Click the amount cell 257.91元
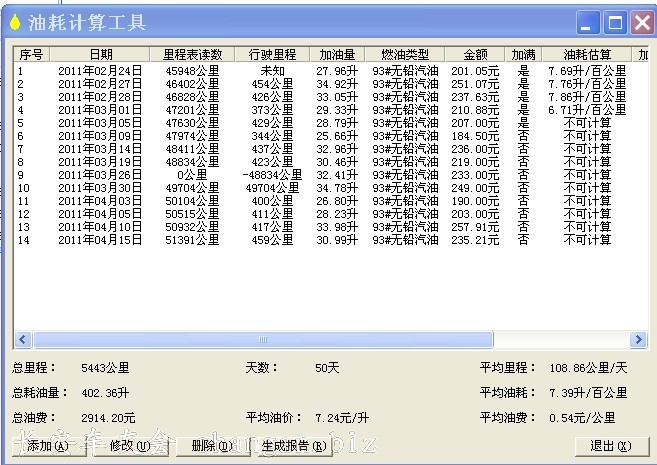 point(475,227)
